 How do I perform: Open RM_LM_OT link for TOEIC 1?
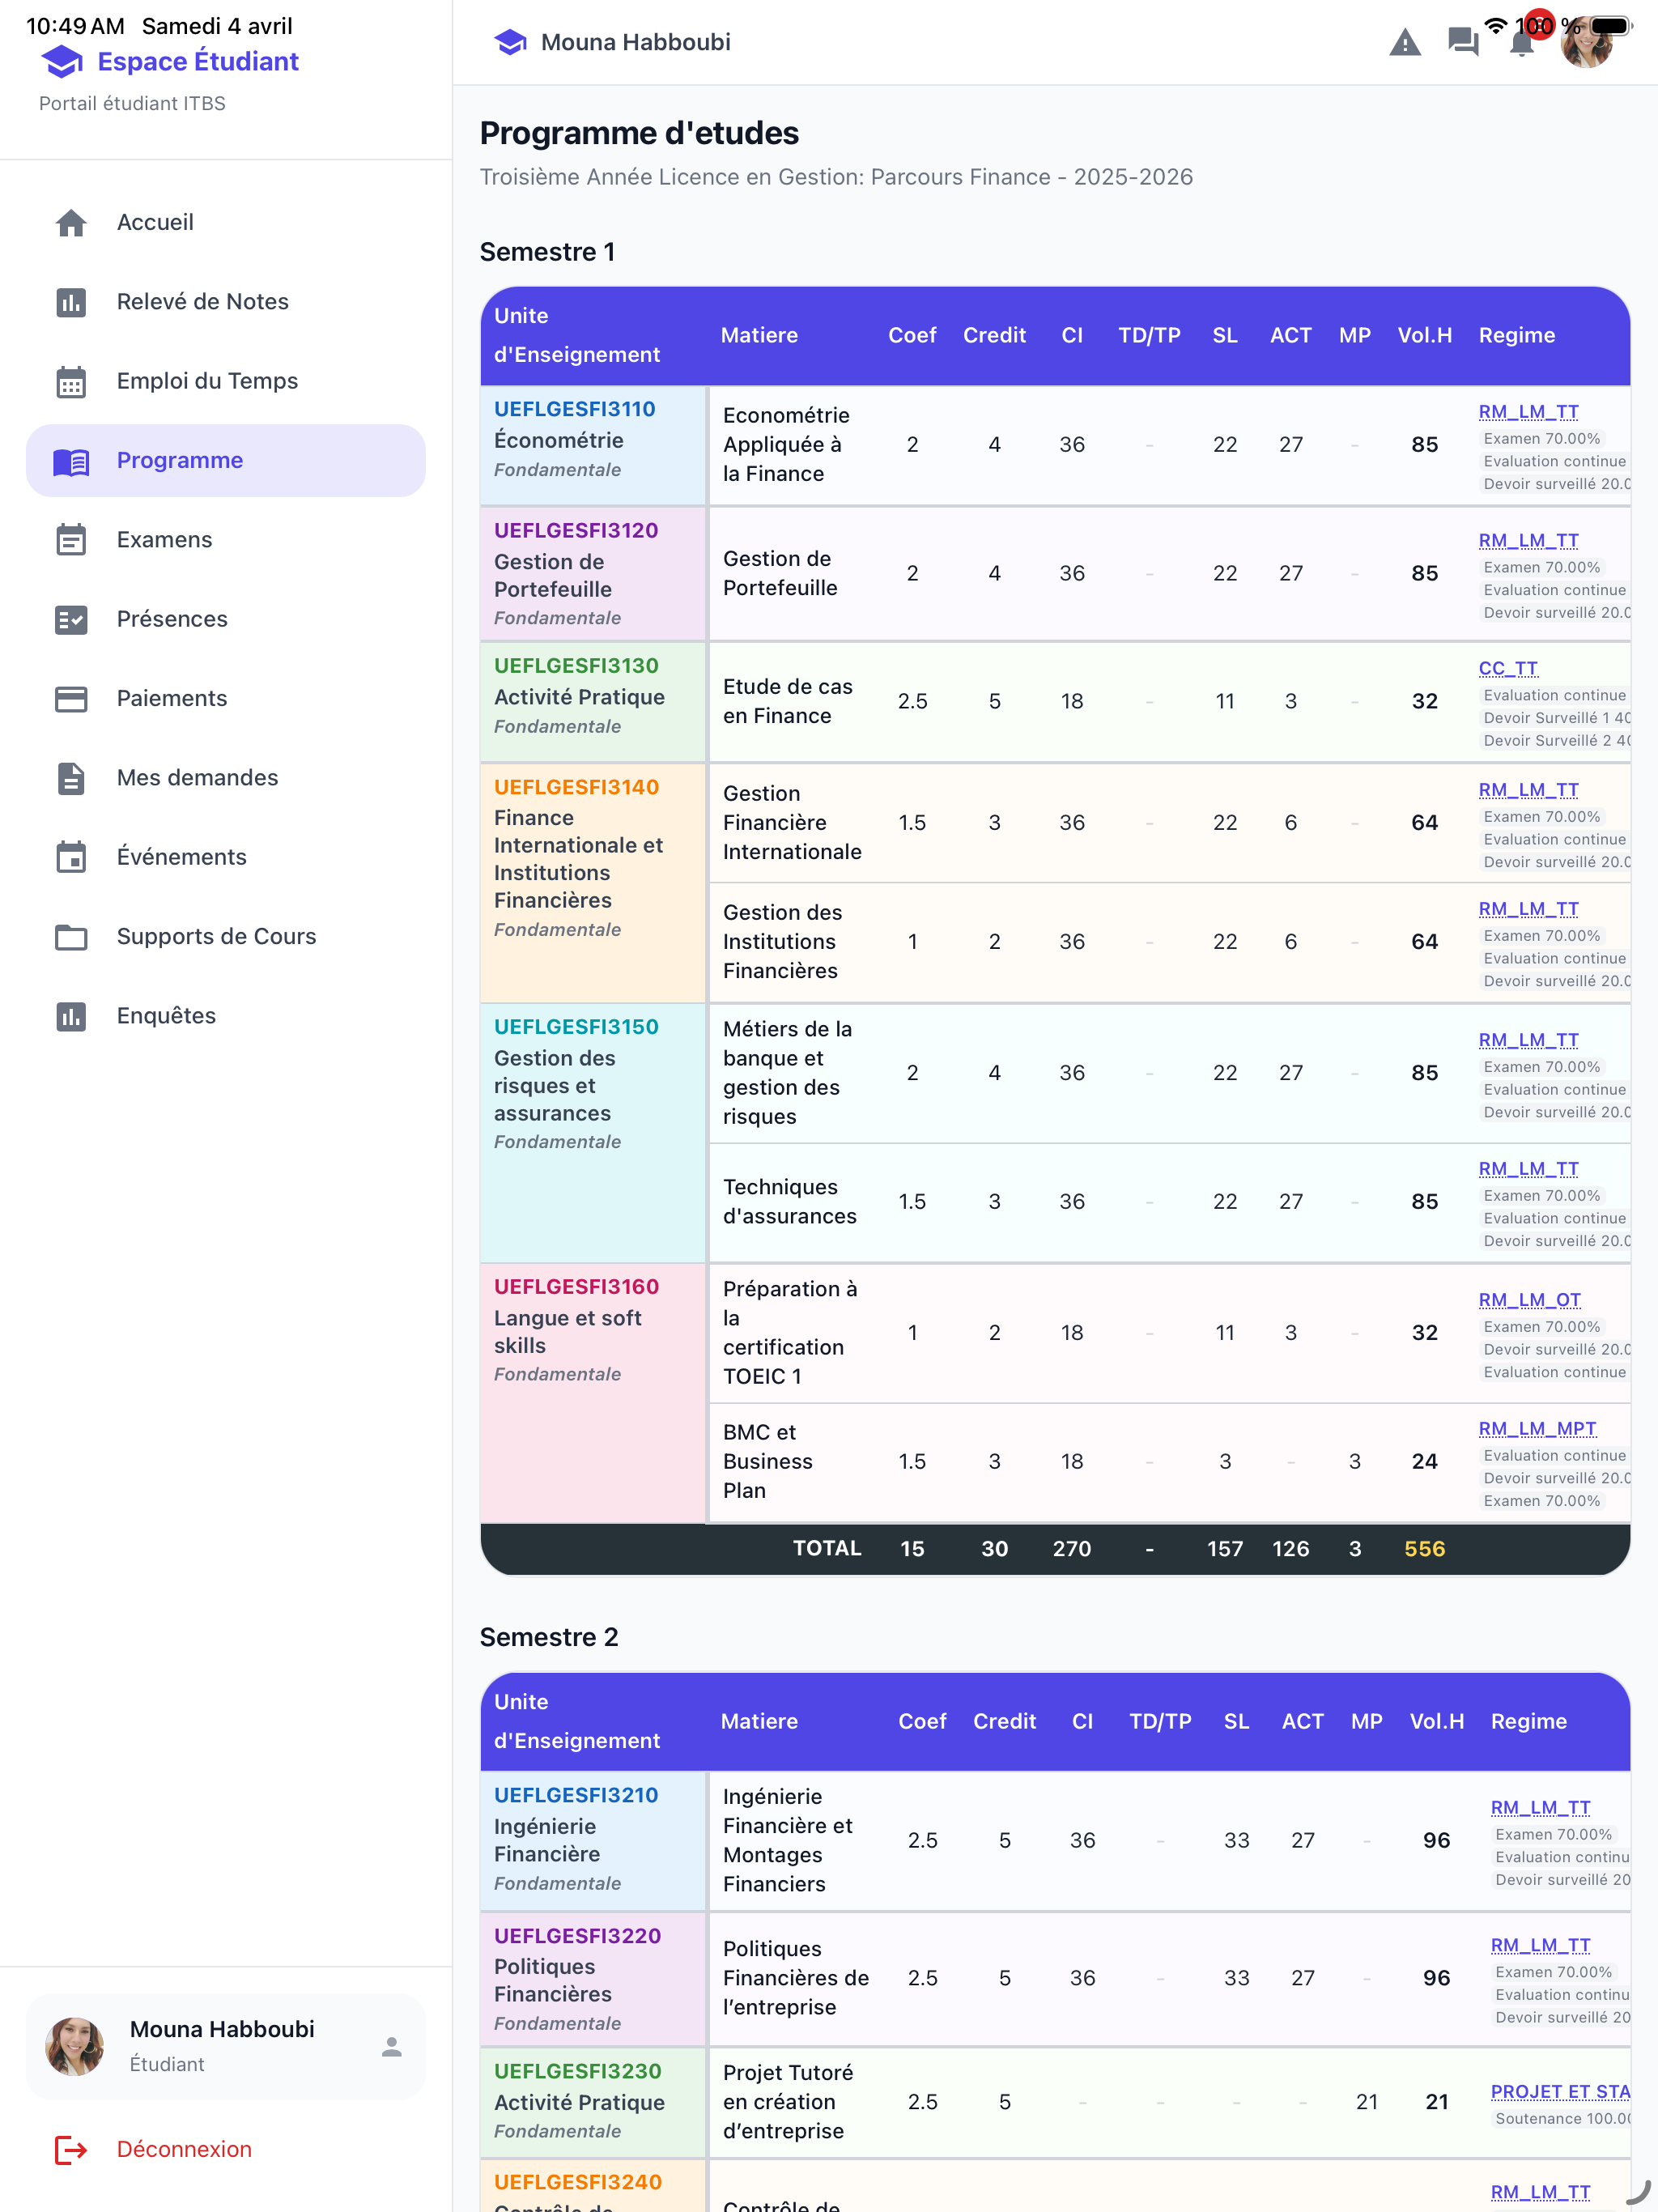click(x=1529, y=1300)
